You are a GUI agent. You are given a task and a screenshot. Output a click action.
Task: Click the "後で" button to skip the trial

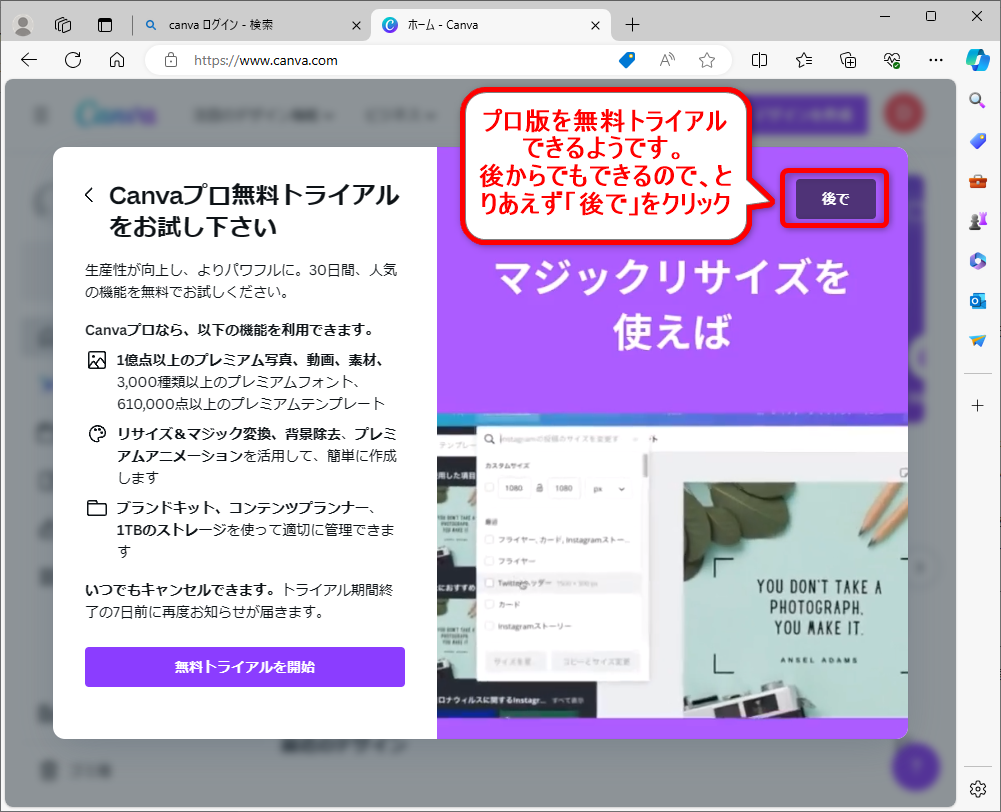coord(835,199)
